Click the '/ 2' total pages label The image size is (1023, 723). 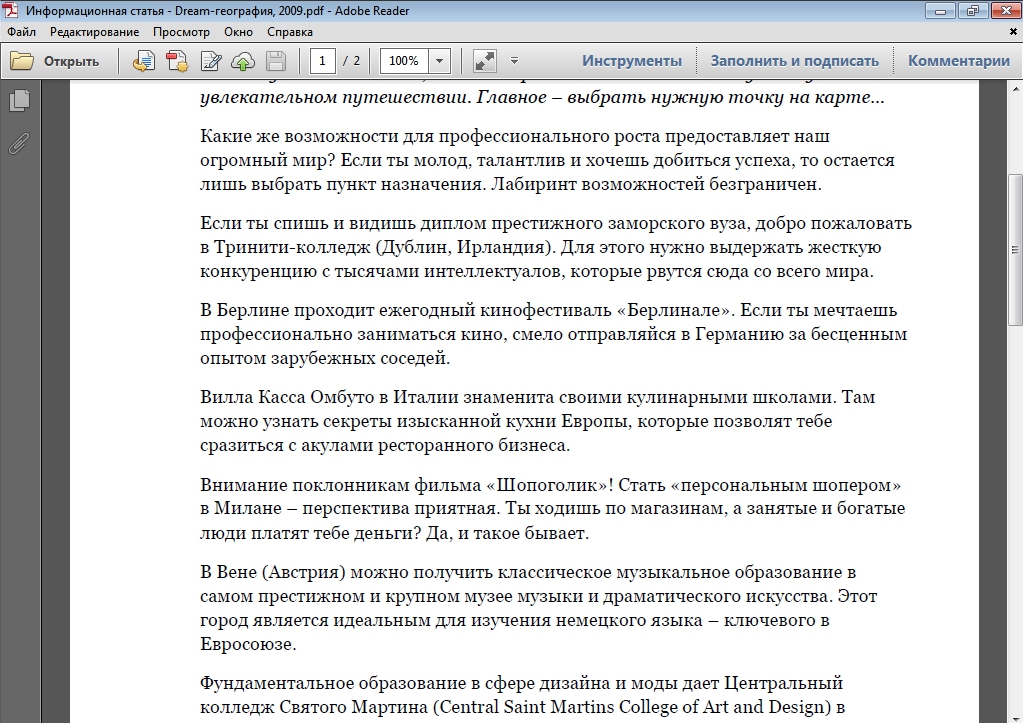click(x=351, y=61)
